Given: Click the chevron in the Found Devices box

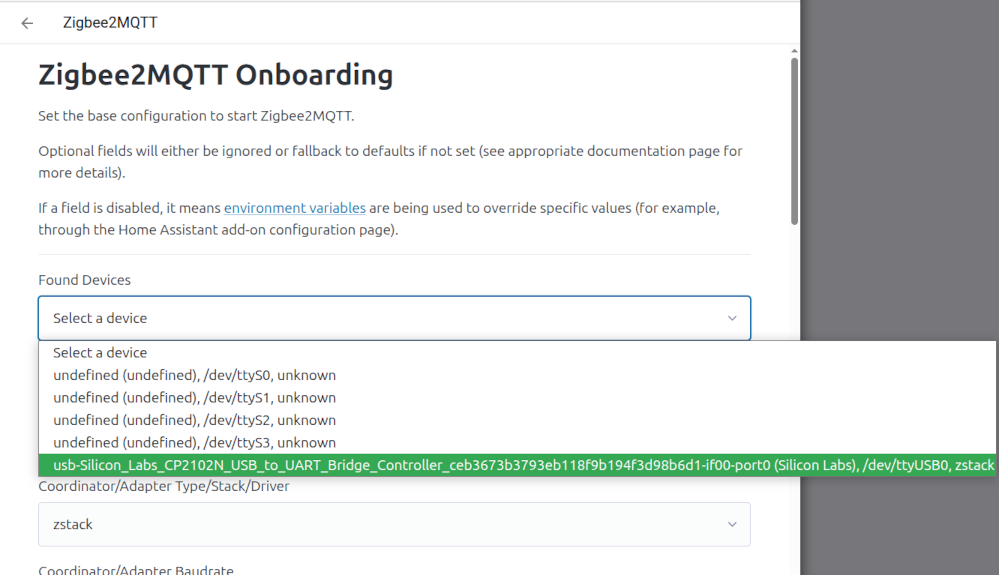Looking at the screenshot, I should tap(732, 318).
